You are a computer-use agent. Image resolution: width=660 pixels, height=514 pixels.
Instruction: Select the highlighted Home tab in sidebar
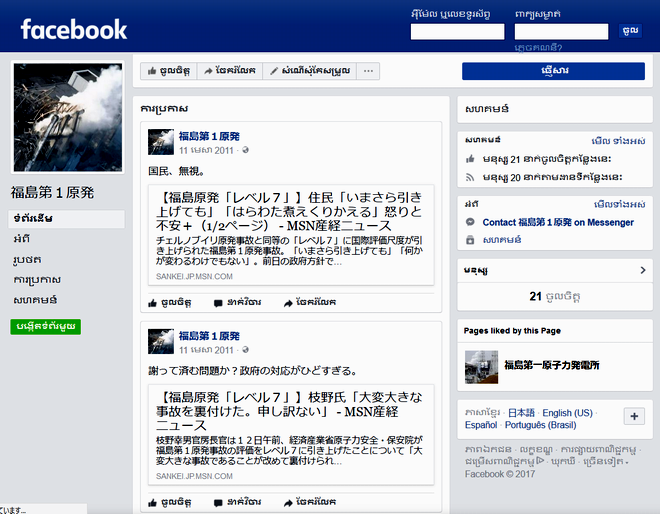[67, 218]
